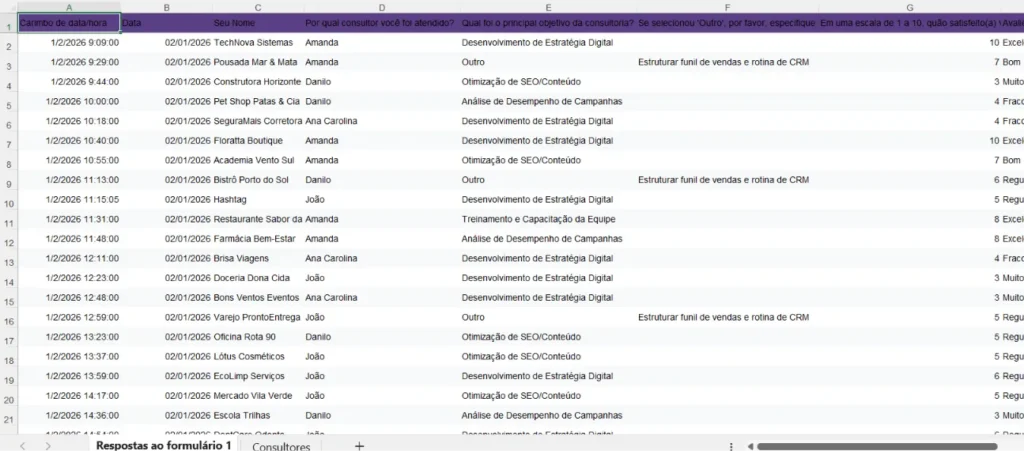The width and height of the screenshot is (1024, 451).
Task: Select column G by its header
Action: 909,8
